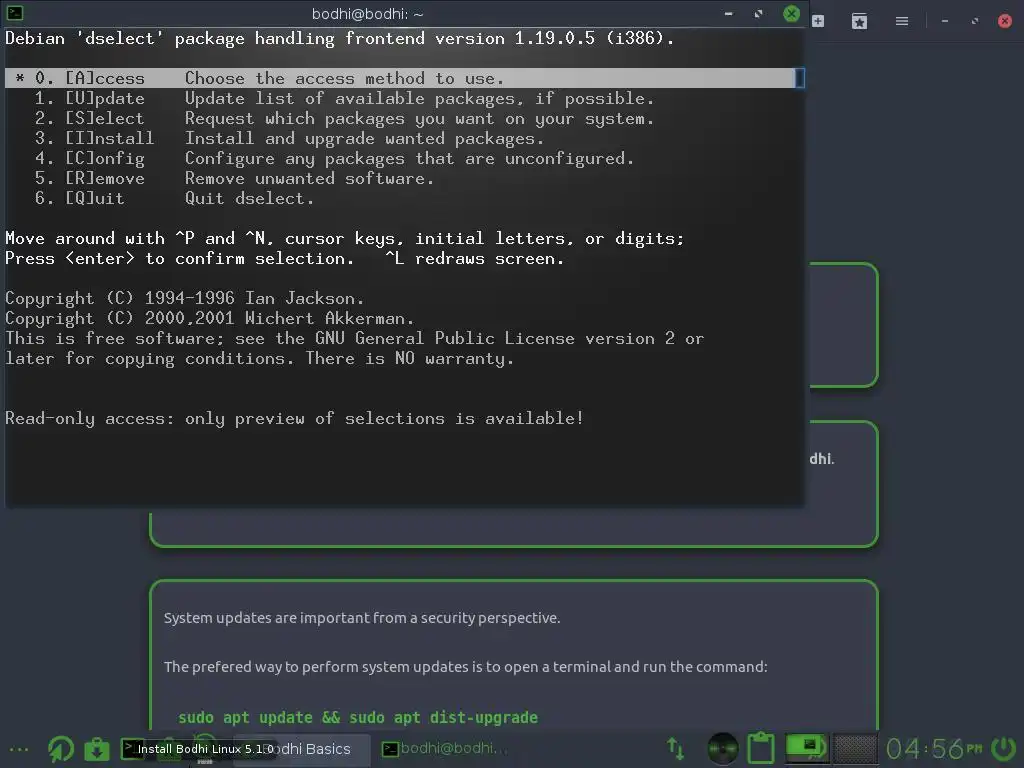Open a new tab in the browser window
This screenshot has width=1024, height=768.
click(818, 22)
